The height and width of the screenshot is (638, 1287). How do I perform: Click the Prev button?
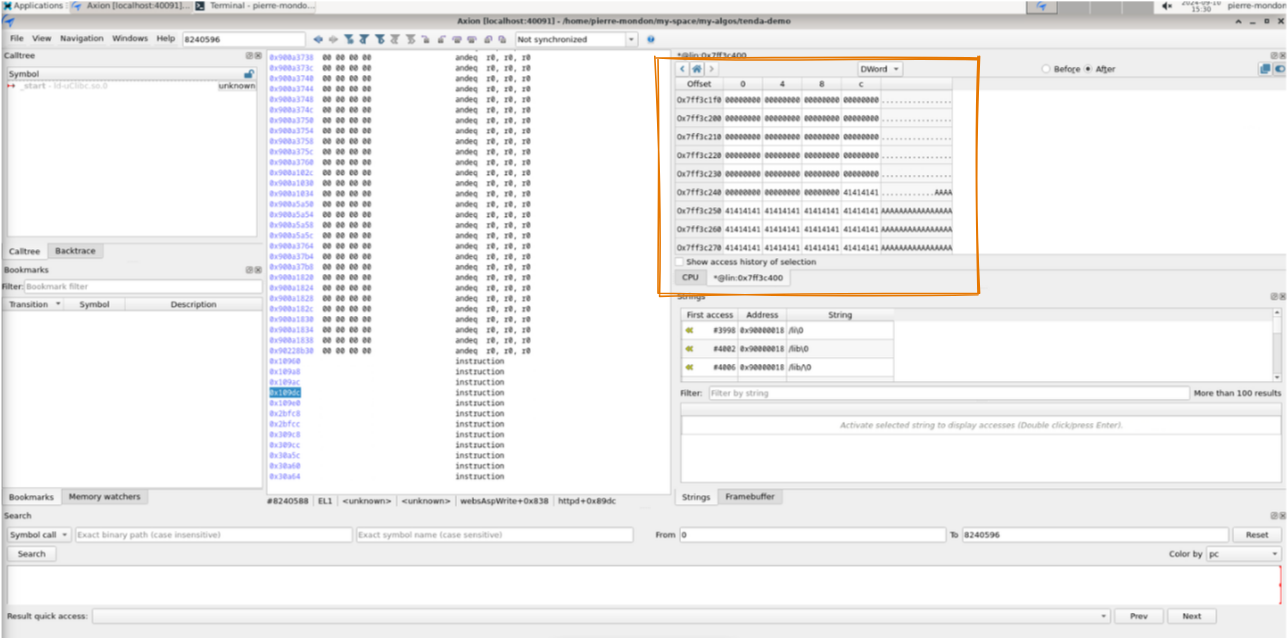pos(1139,616)
